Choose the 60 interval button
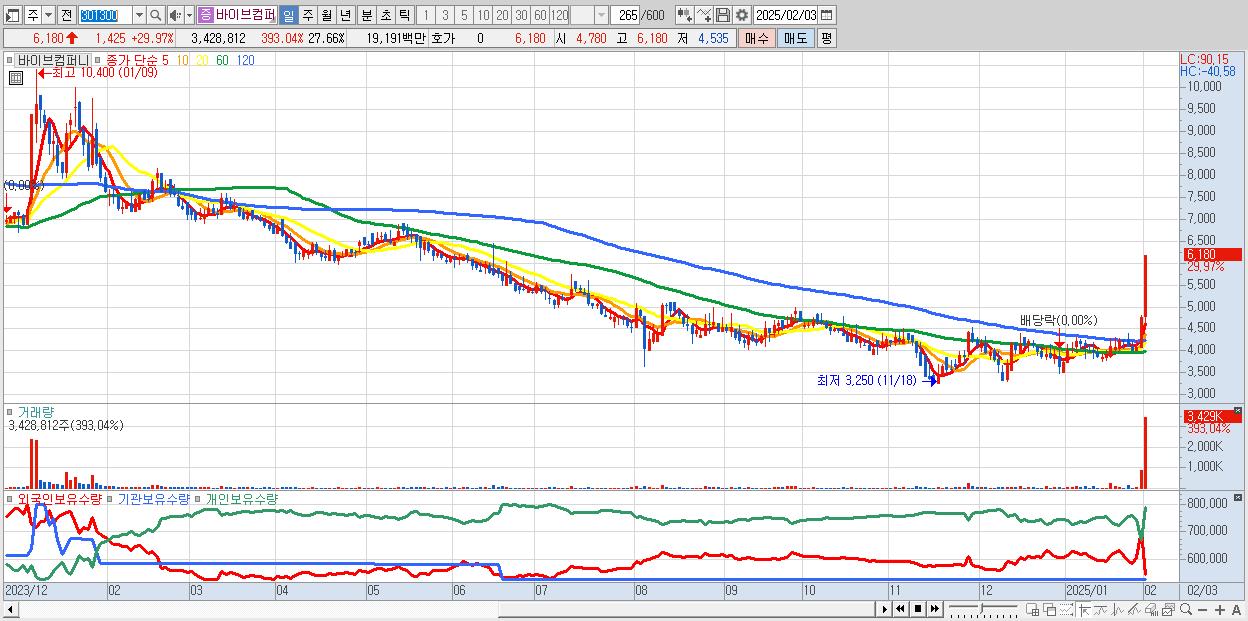 (x=540, y=15)
